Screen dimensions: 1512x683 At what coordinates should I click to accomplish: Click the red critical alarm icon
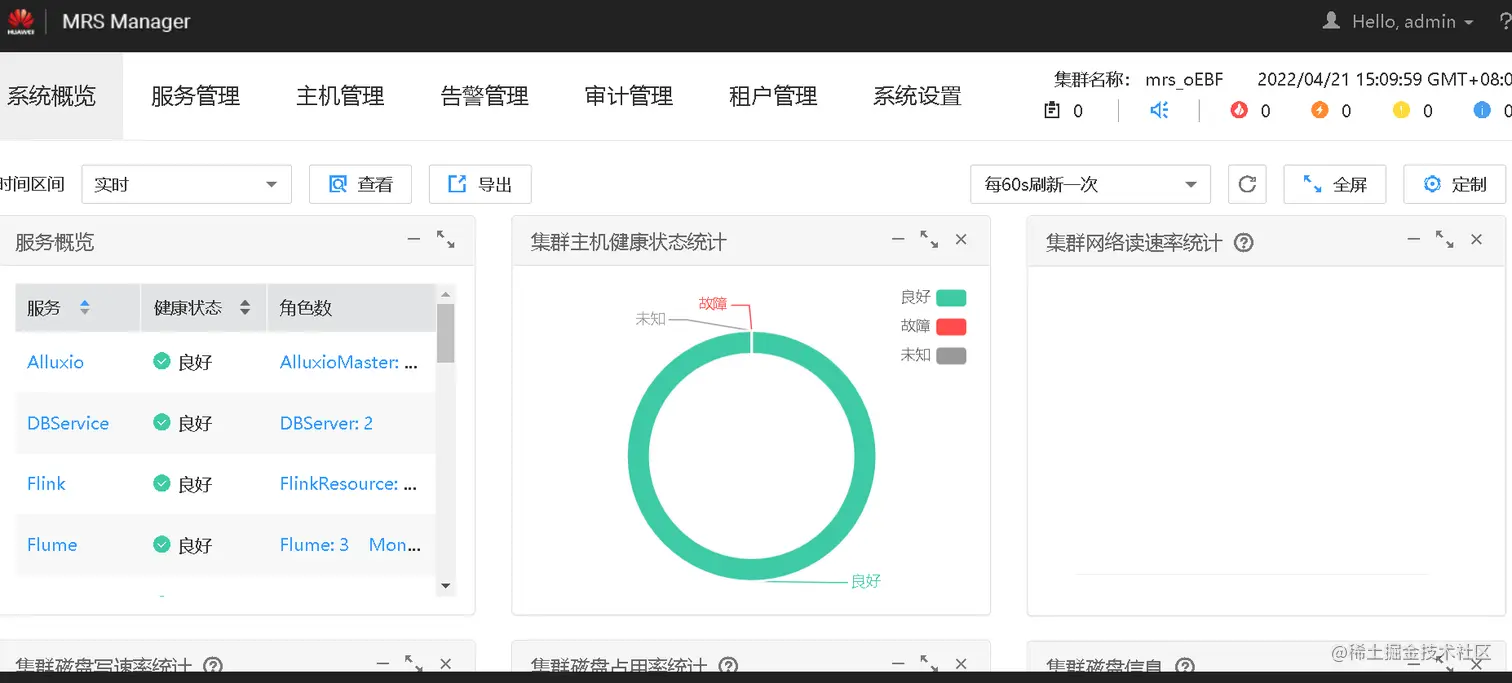point(1239,110)
